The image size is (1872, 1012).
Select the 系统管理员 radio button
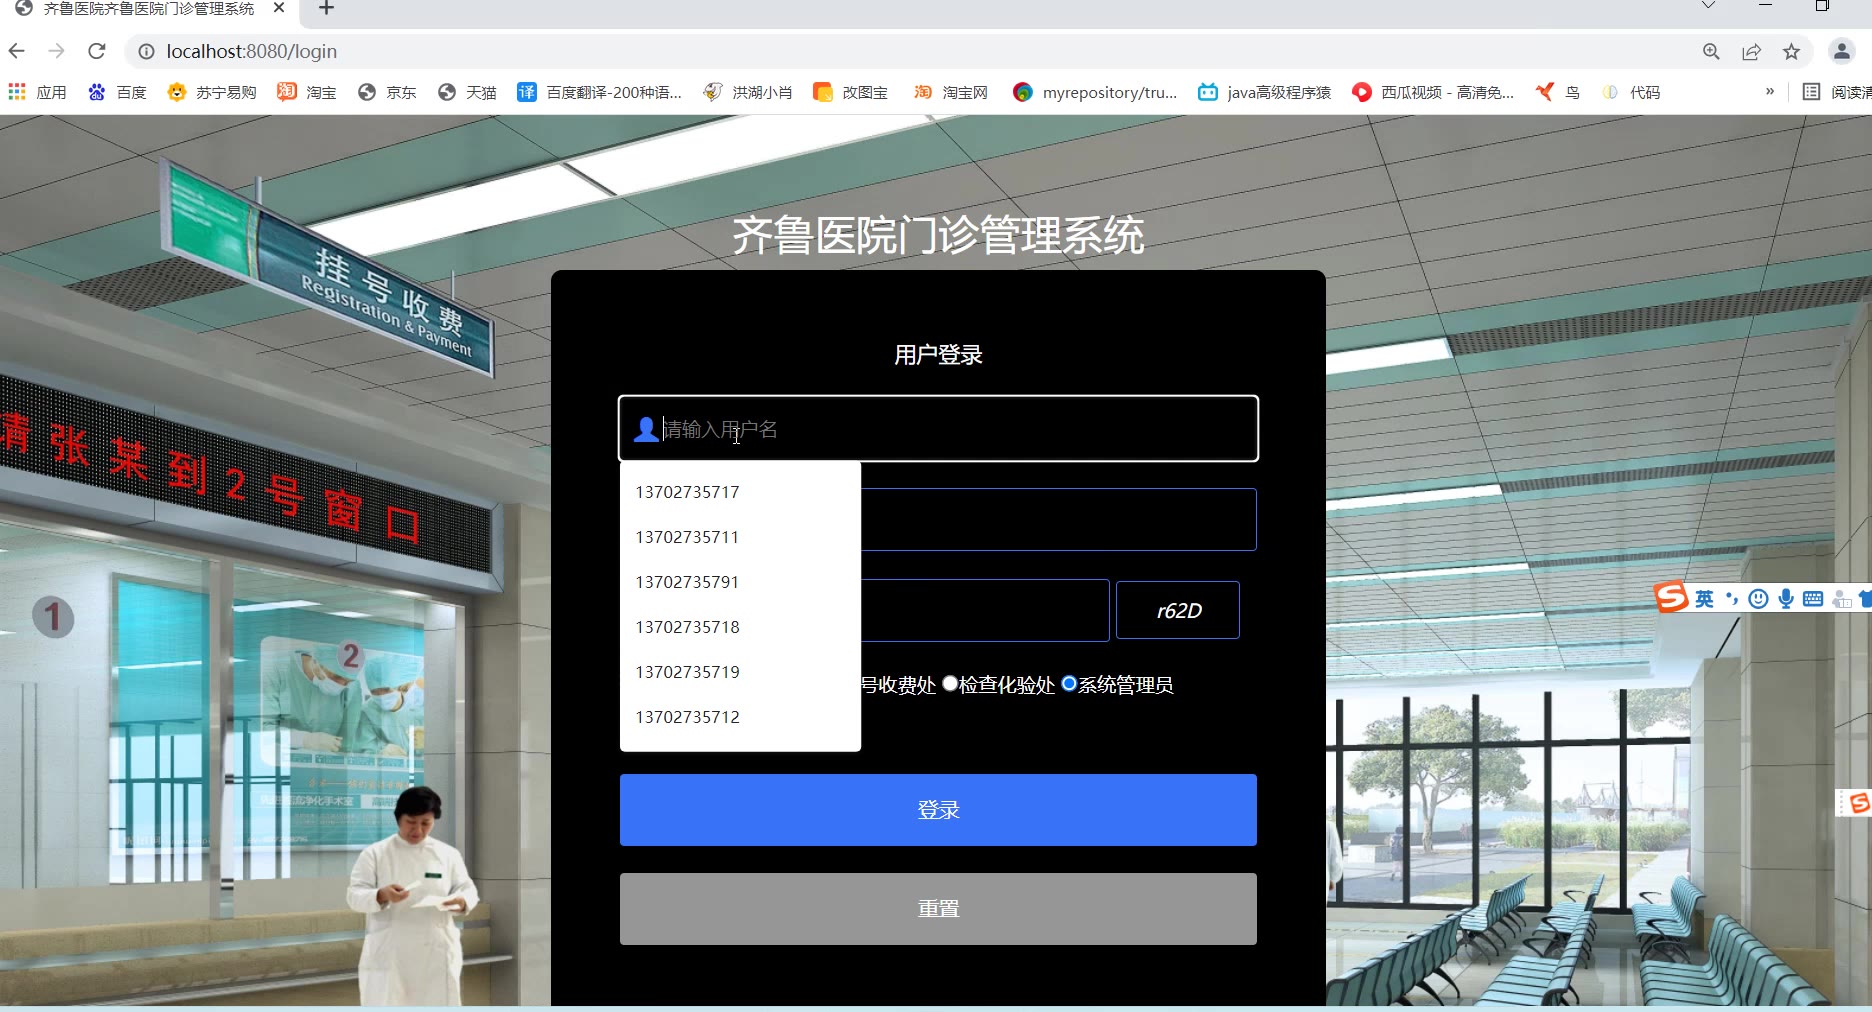pyautogui.click(x=1069, y=683)
